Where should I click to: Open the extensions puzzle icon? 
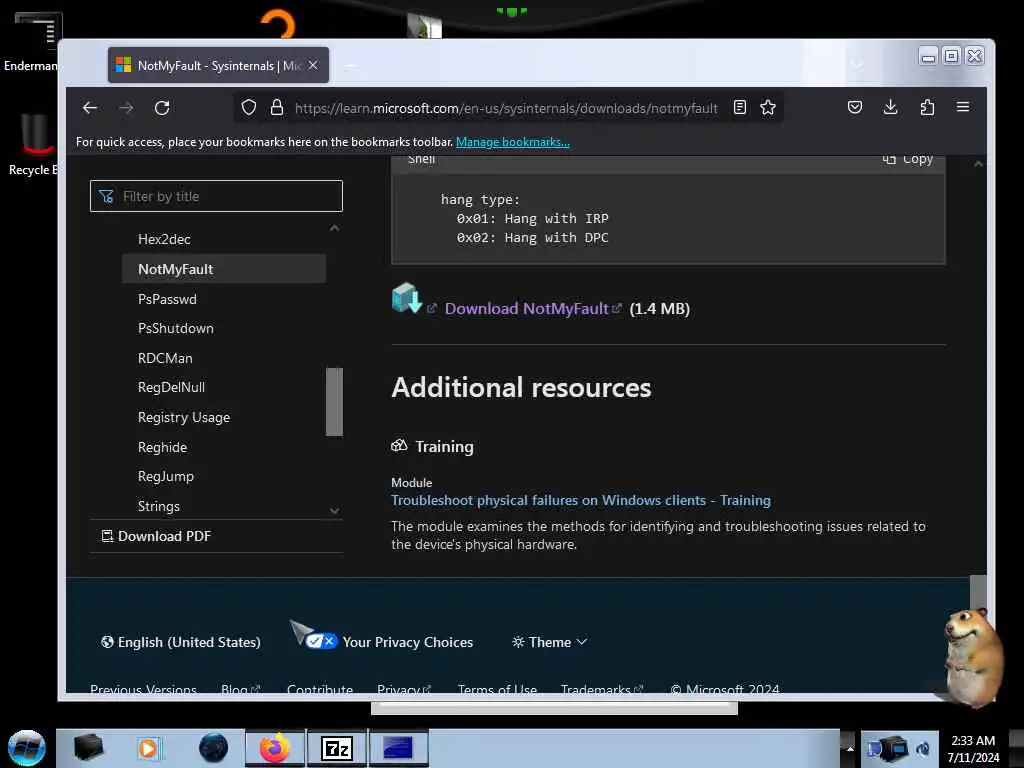[x=927, y=108]
